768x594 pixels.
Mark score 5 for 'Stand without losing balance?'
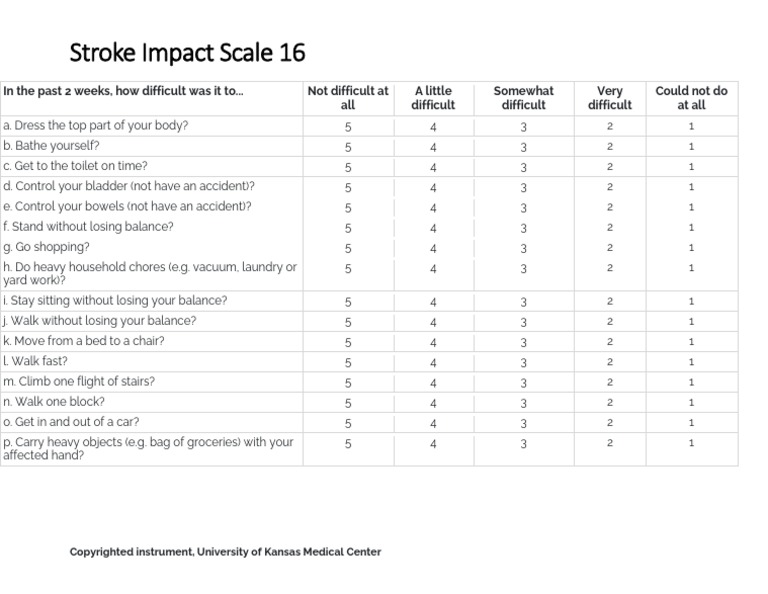[x=348, y=228]
